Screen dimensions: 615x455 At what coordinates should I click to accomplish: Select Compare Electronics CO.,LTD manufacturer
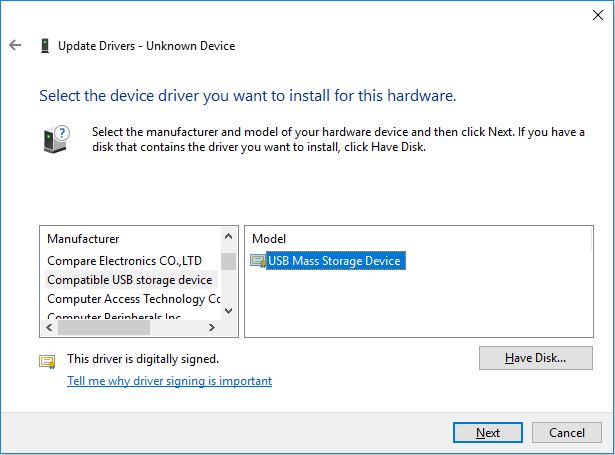[x=130, y=261]
